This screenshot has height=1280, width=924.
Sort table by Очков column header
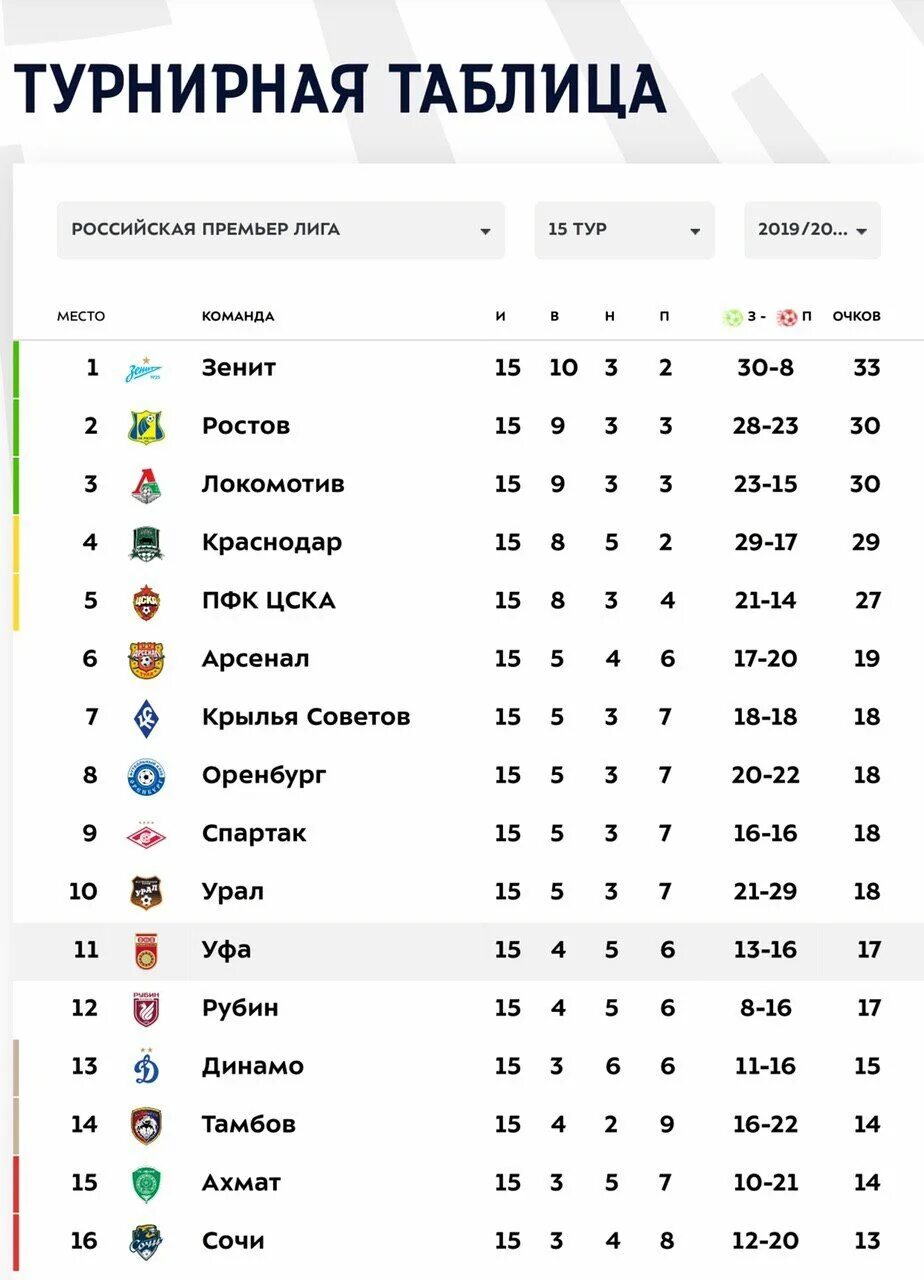[856, 316]
